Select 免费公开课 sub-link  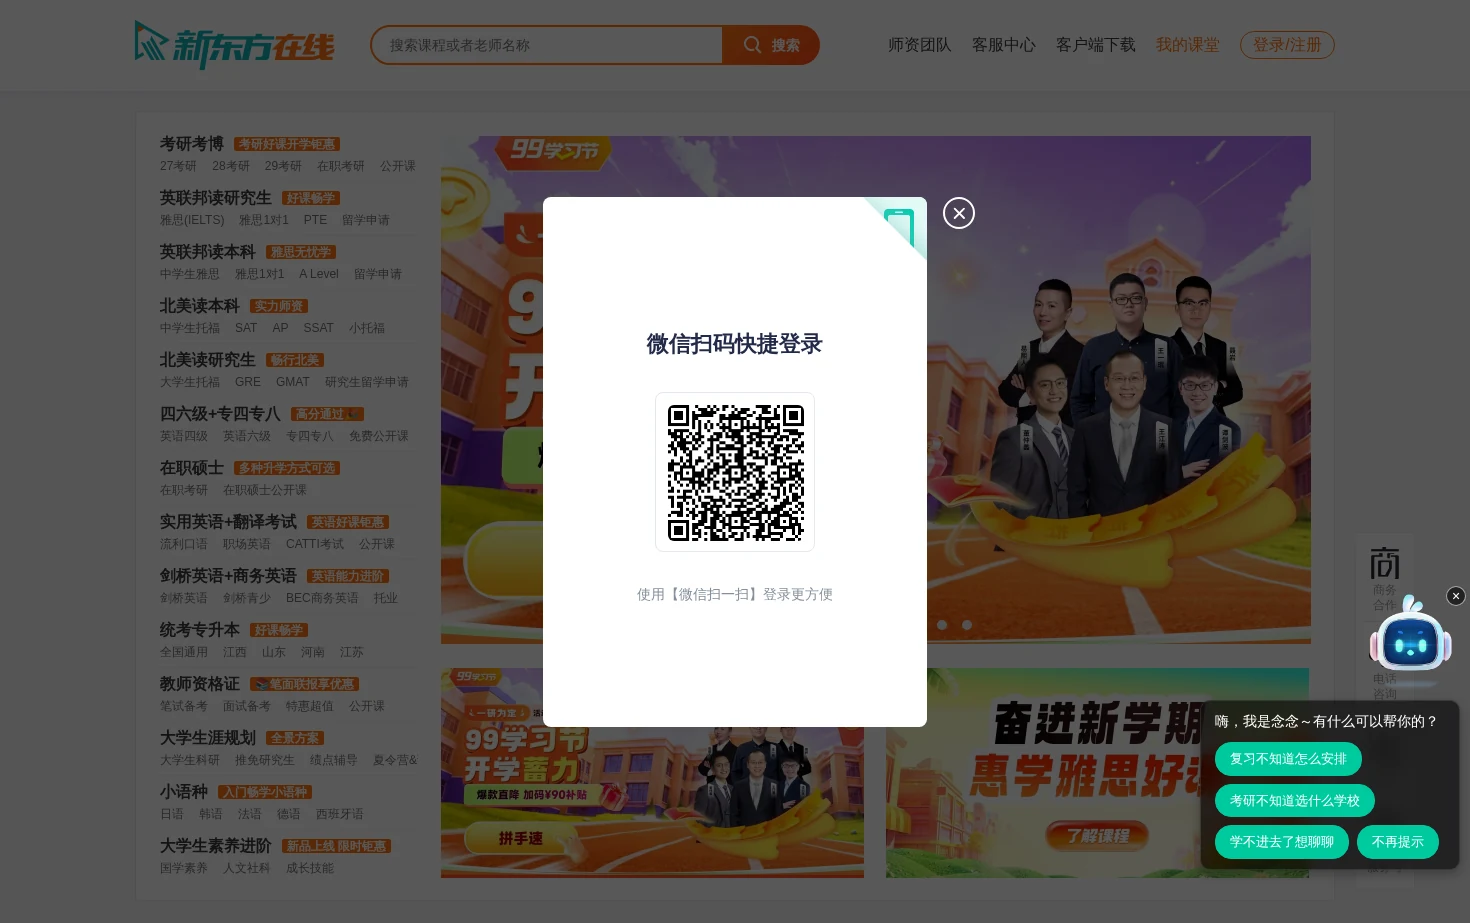click(379, 436)
